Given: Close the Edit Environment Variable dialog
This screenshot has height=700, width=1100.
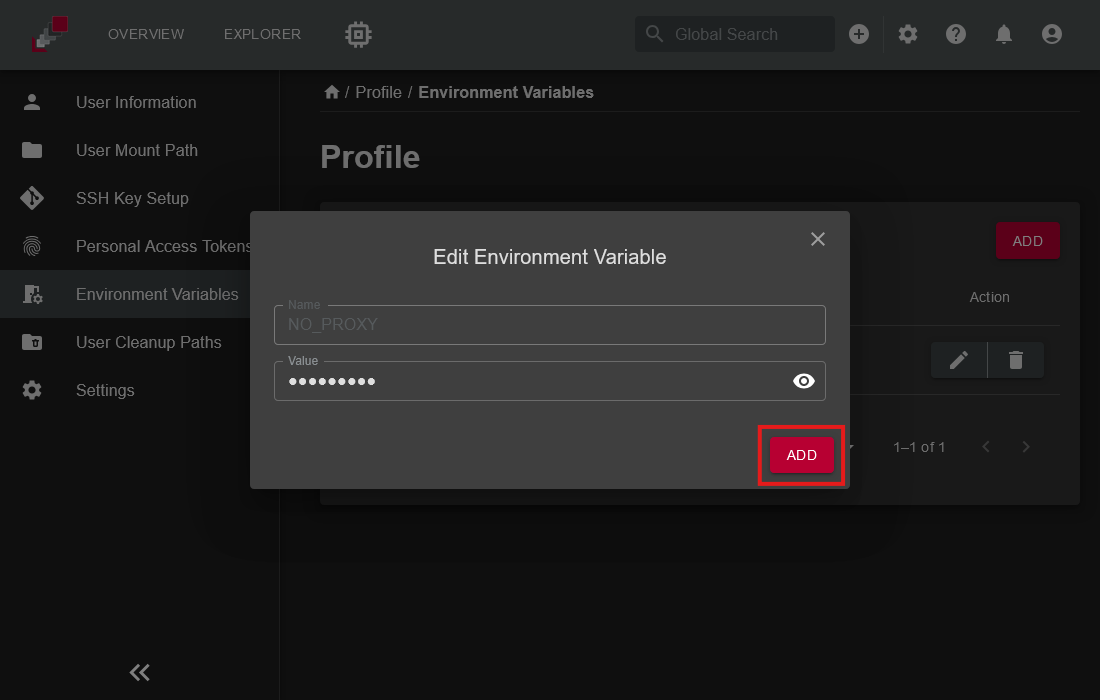Looking at the screenshot, I should 818,239.
